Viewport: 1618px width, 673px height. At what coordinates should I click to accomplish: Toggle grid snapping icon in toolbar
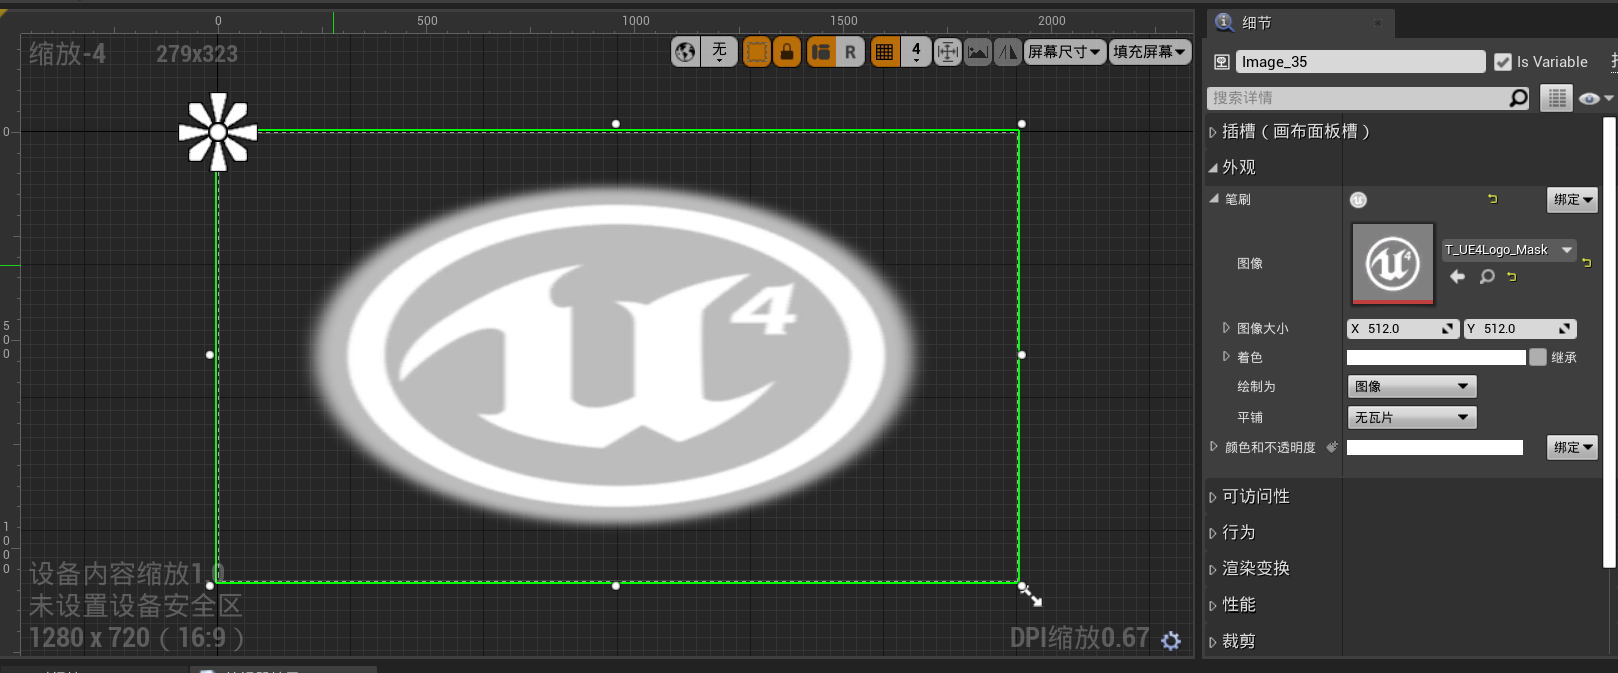884,52
